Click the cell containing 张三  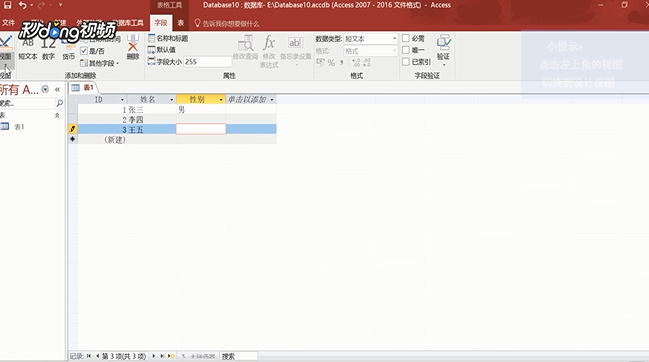coord(151,110)
